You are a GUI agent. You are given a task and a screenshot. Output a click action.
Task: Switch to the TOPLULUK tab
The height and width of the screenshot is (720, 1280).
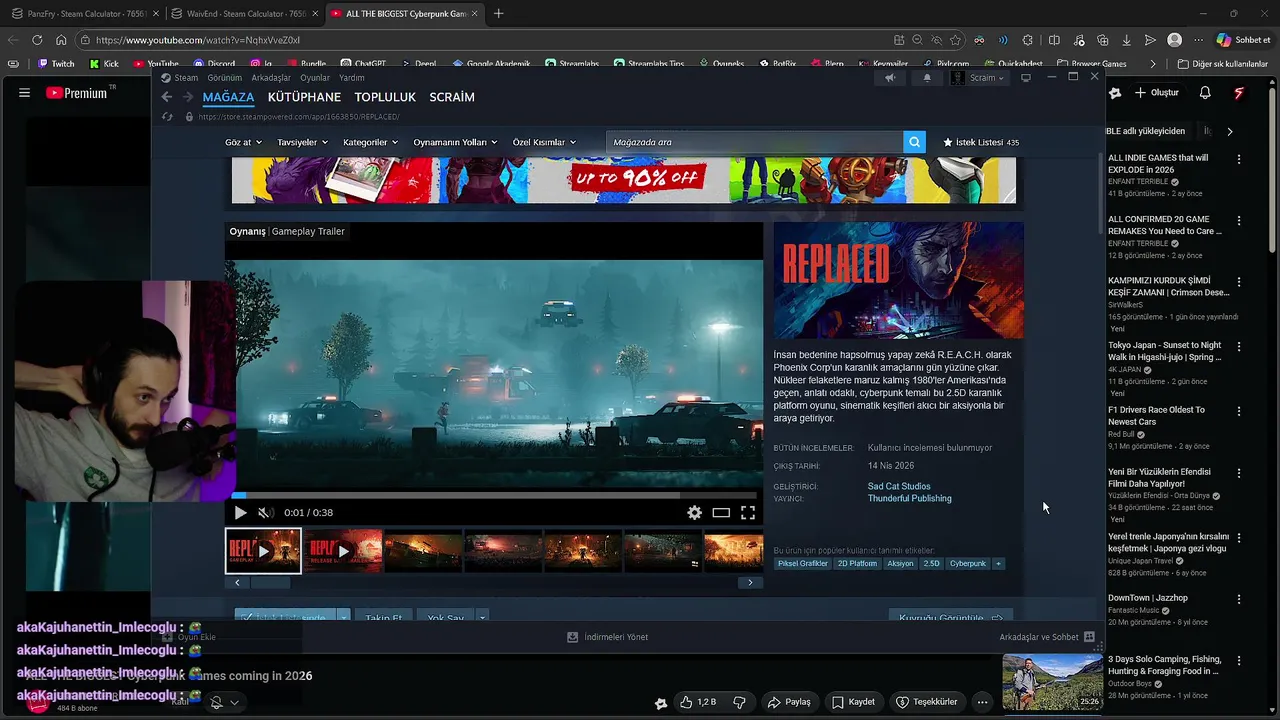[x=385, y=97]
